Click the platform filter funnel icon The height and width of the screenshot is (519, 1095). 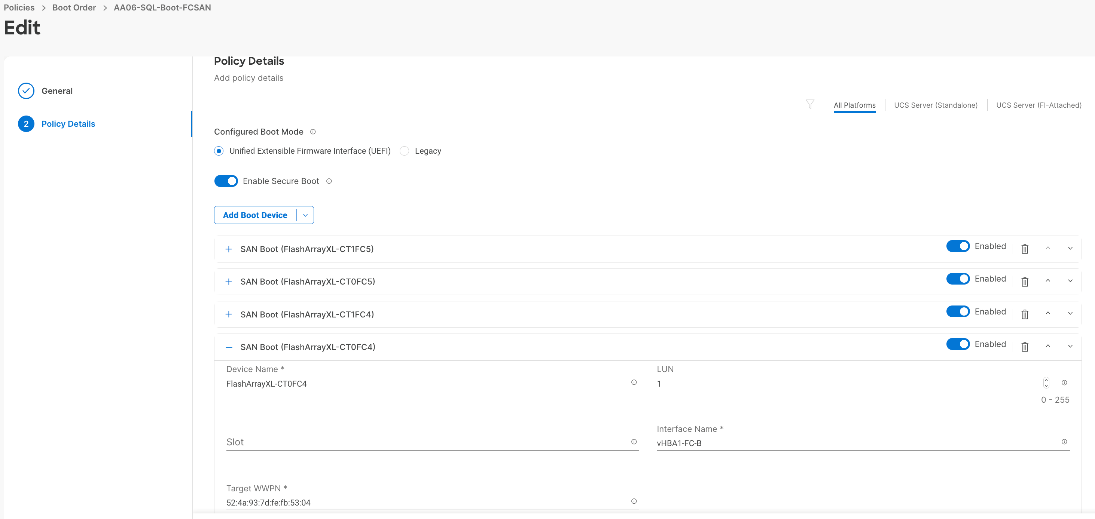(x=809, y=104)
